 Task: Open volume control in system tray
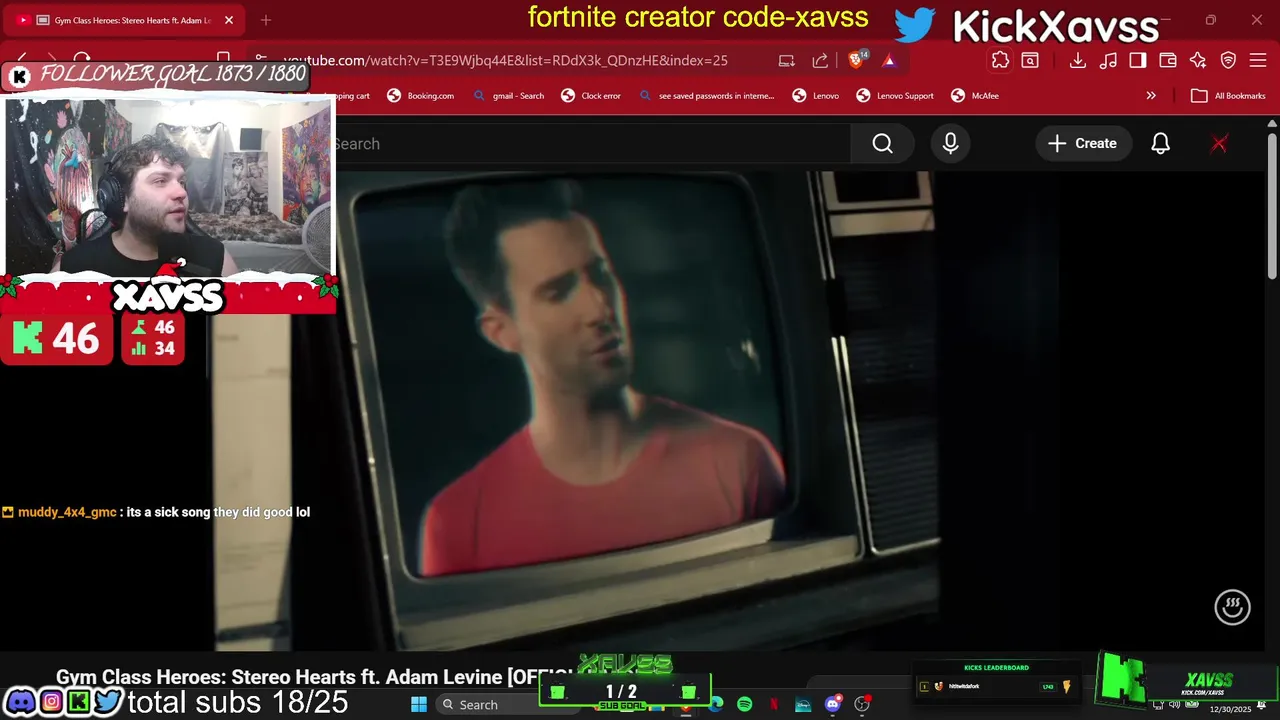pyautogui.click(x=1175, y=704)
